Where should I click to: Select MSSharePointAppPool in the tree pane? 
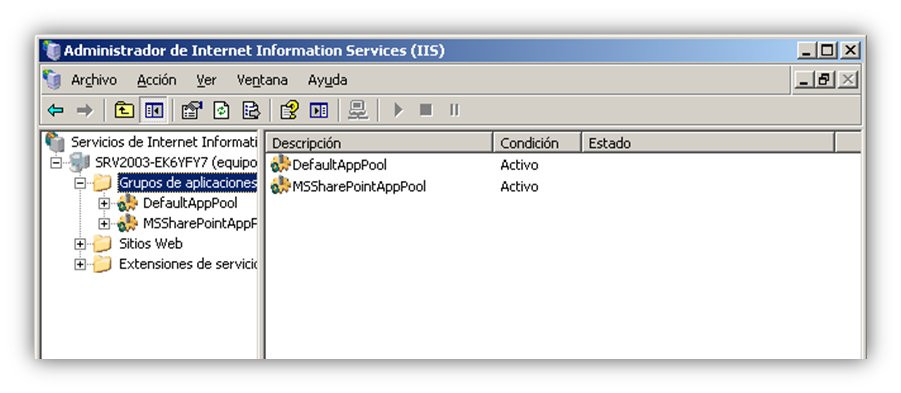pos(199,224)
